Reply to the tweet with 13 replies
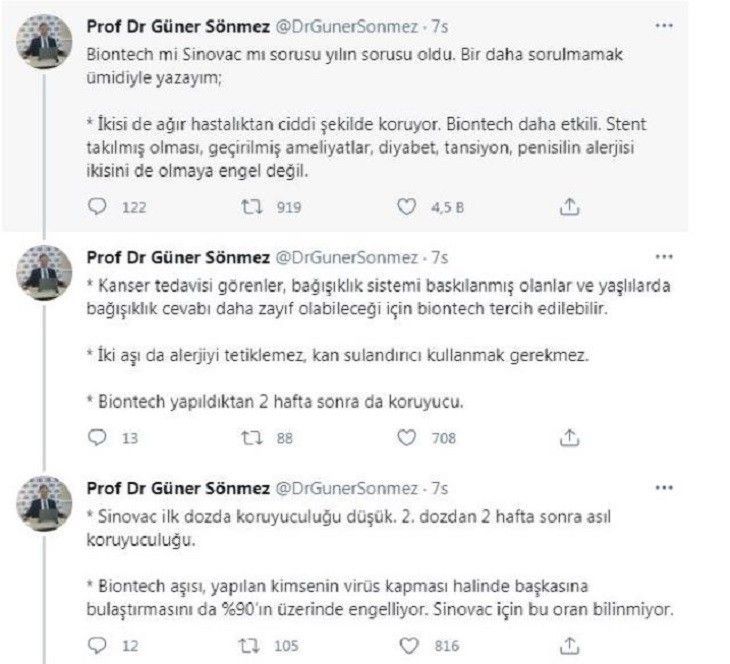The width and height of the screenshot is (730, 664). point(97,437)
